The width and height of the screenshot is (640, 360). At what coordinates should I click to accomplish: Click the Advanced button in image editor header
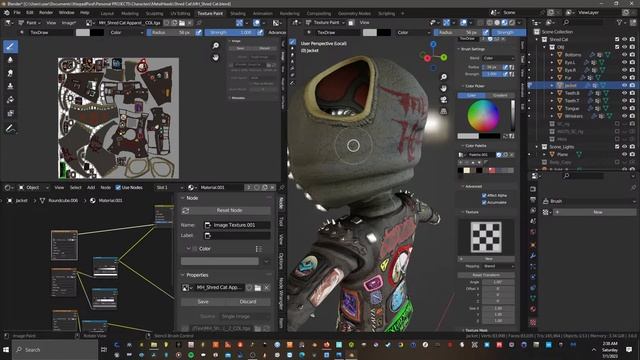[277, 32]
